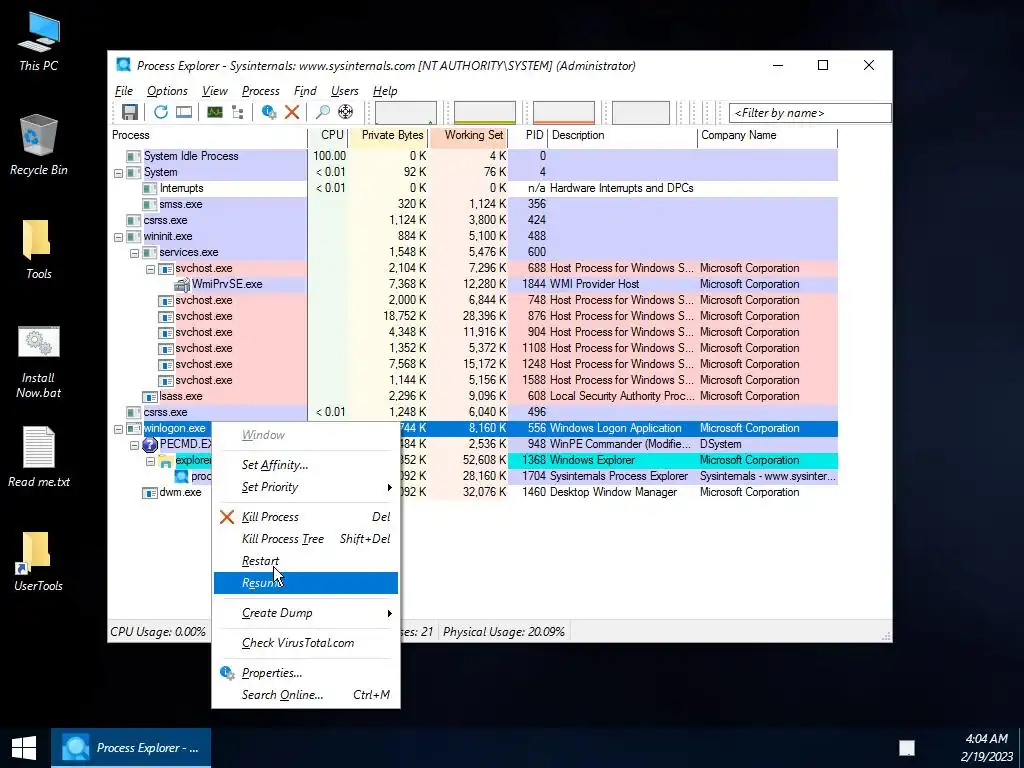Collapse the System process tree node

[x=118, y=173]
